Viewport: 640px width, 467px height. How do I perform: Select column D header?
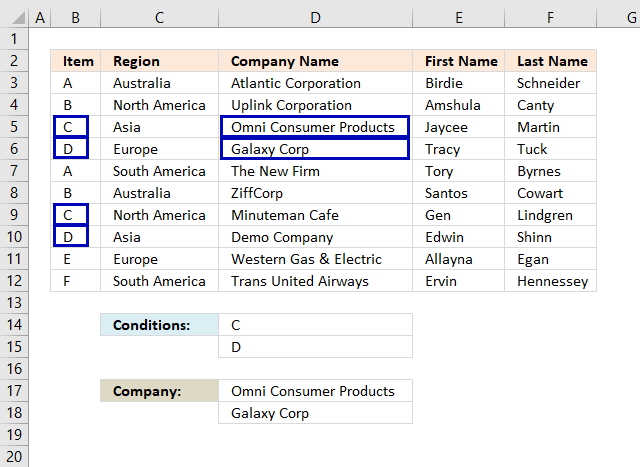point(315,17)
